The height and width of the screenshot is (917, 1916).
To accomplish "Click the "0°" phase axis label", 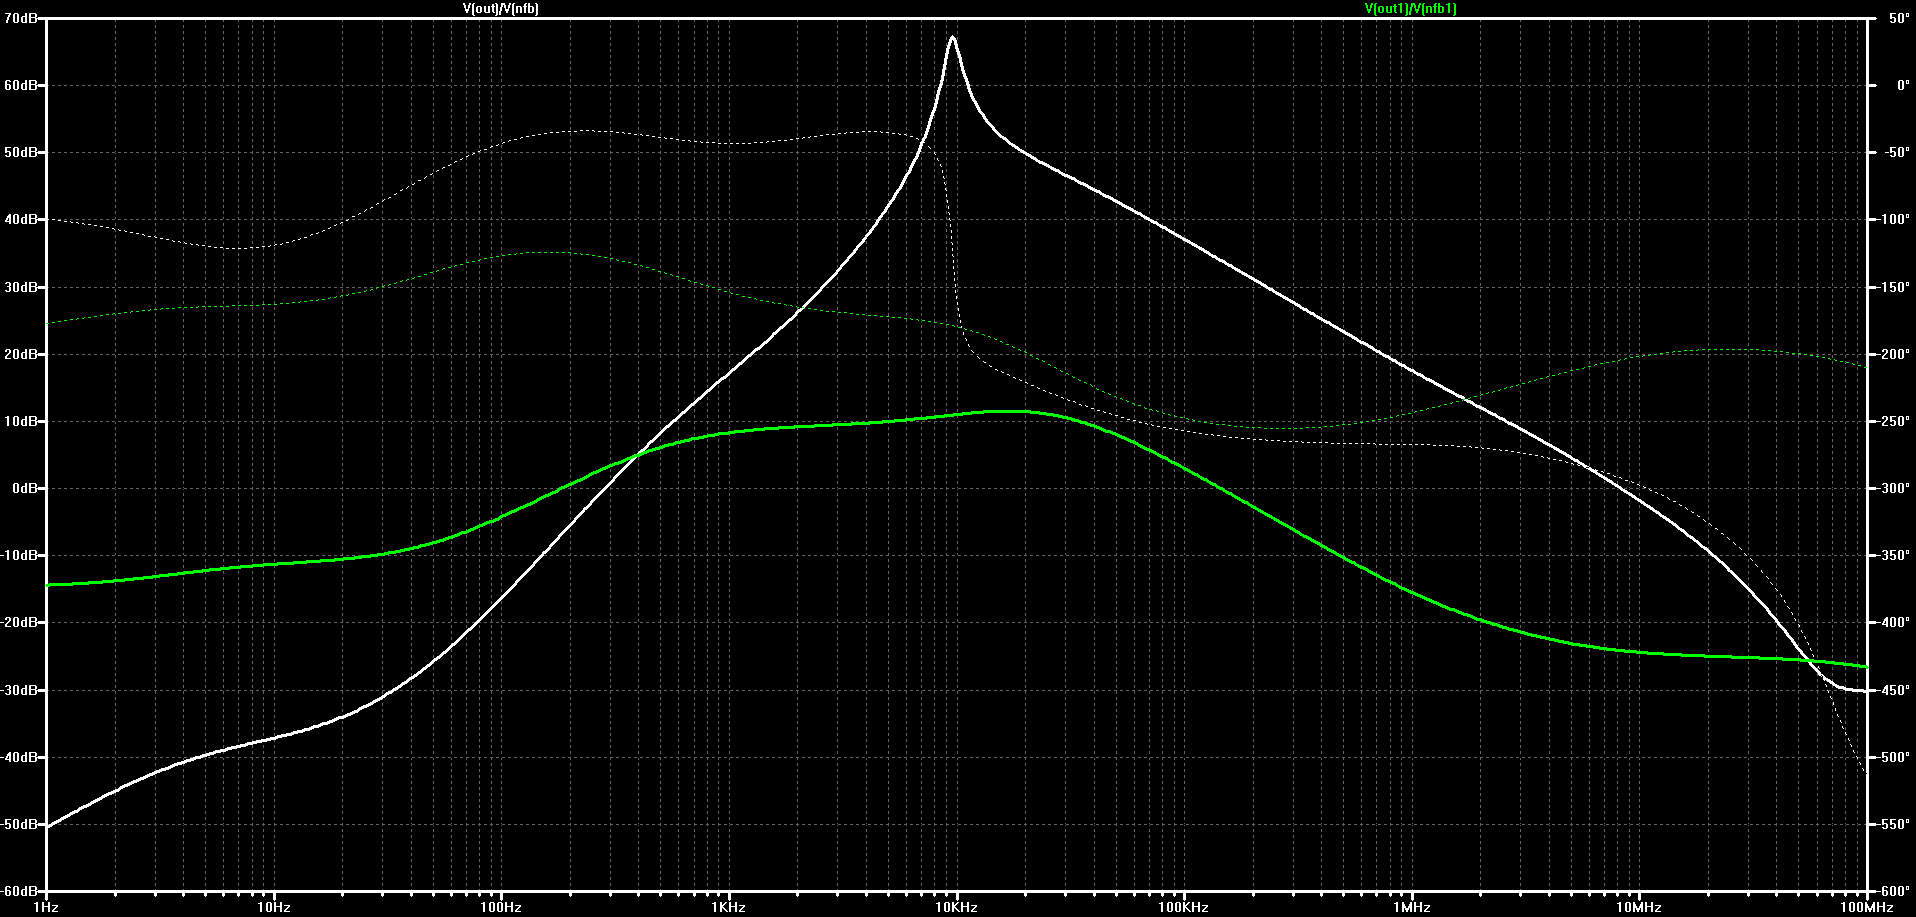I will pyautogui.click(x=1902, y=85).
